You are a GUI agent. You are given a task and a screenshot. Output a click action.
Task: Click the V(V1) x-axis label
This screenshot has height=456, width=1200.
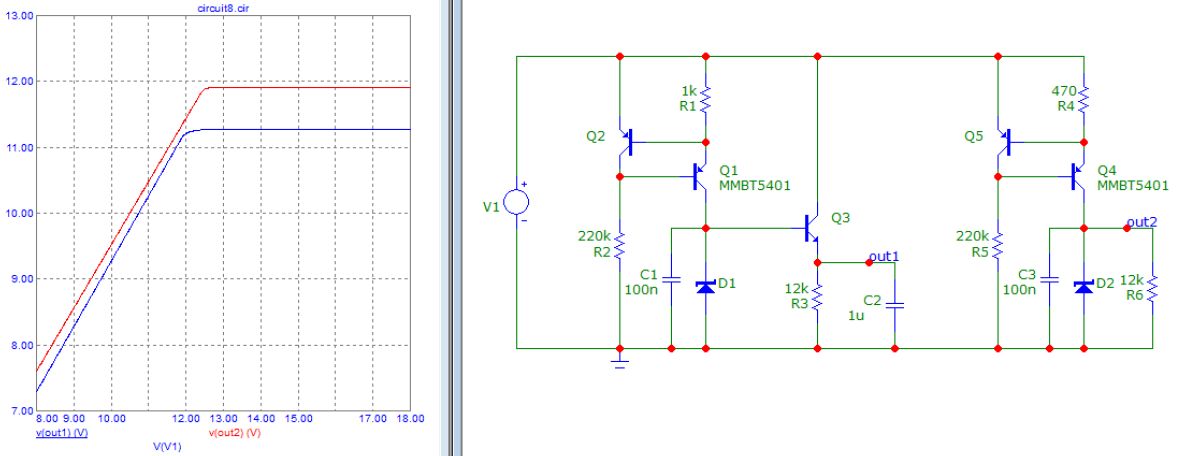pyautogui.click(x=167, y=446)
